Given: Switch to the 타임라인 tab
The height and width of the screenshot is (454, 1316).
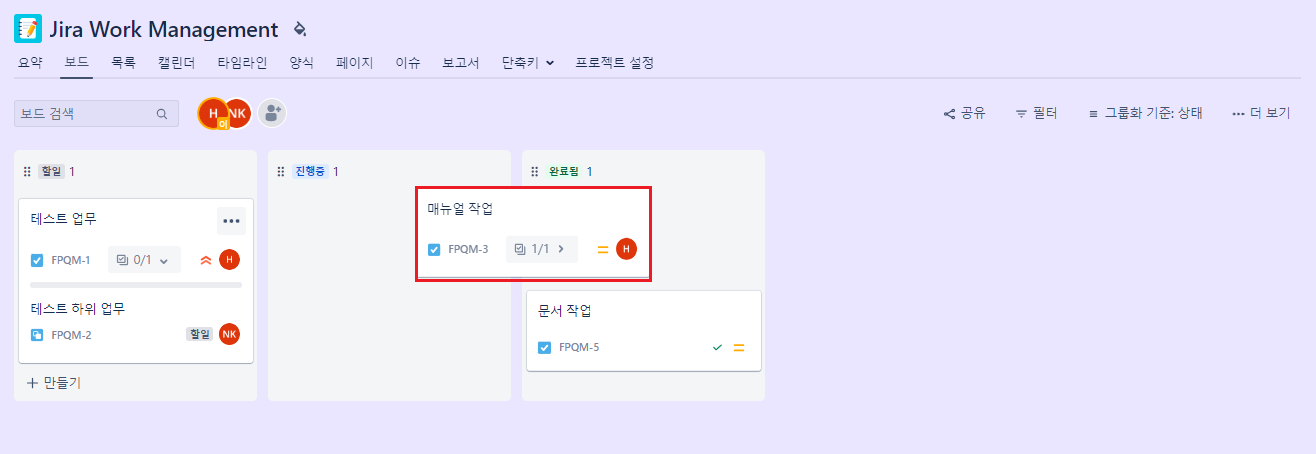Looking at the screenshot, I should (x=242, y=62).
